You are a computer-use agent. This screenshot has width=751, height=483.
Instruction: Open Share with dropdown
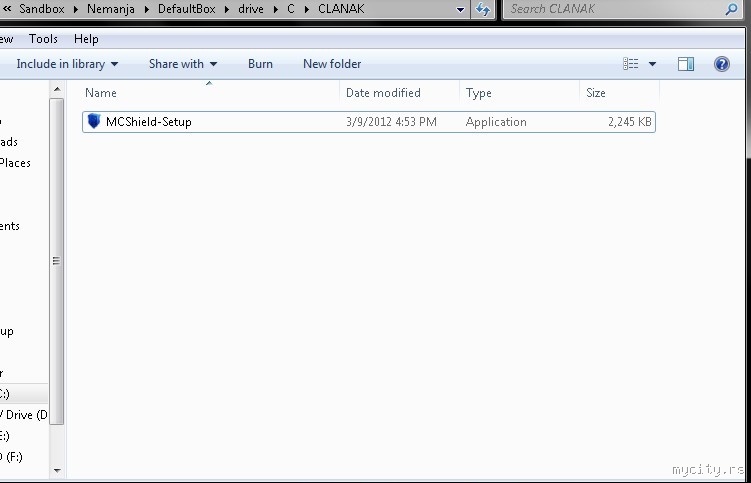[x=183, y=64]
